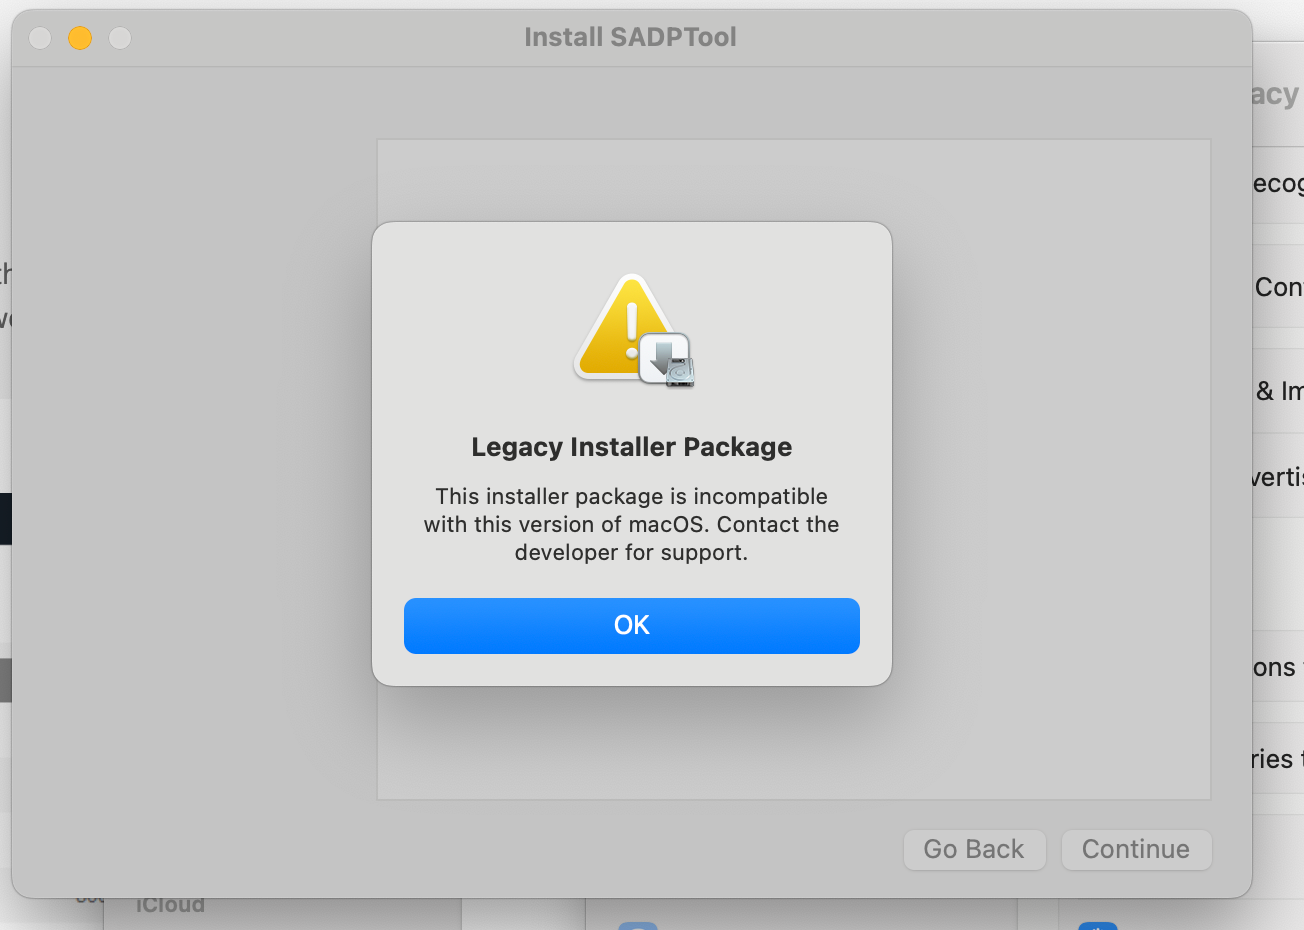This screenshot has width=1304, height=930.
Task: Click the gray close button of the installer
Action: [x=40, y=38]
